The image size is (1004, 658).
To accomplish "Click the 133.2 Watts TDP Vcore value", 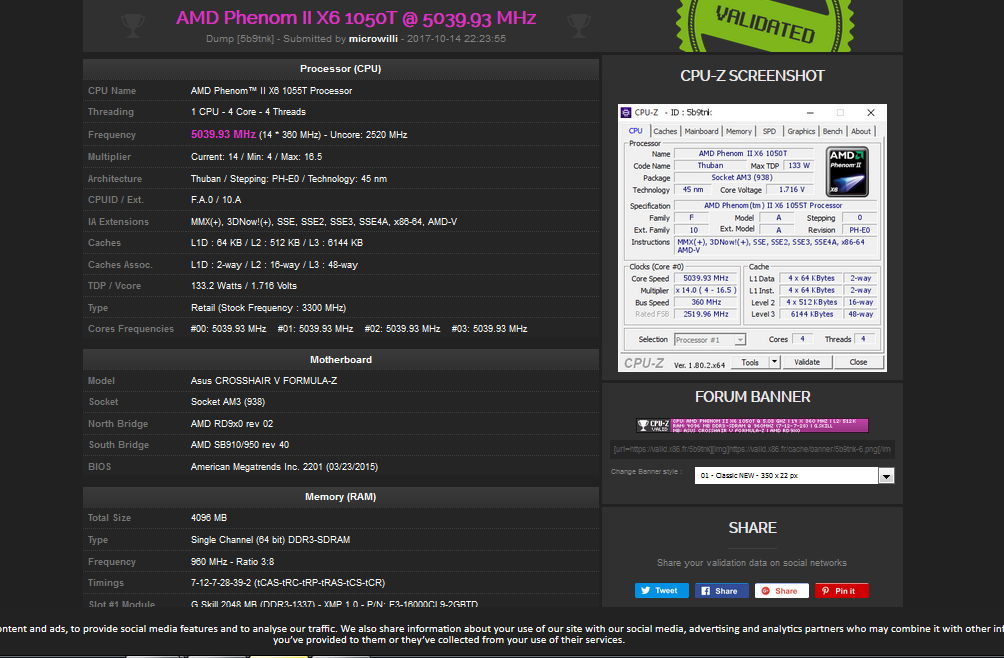I will pos(244,286).
